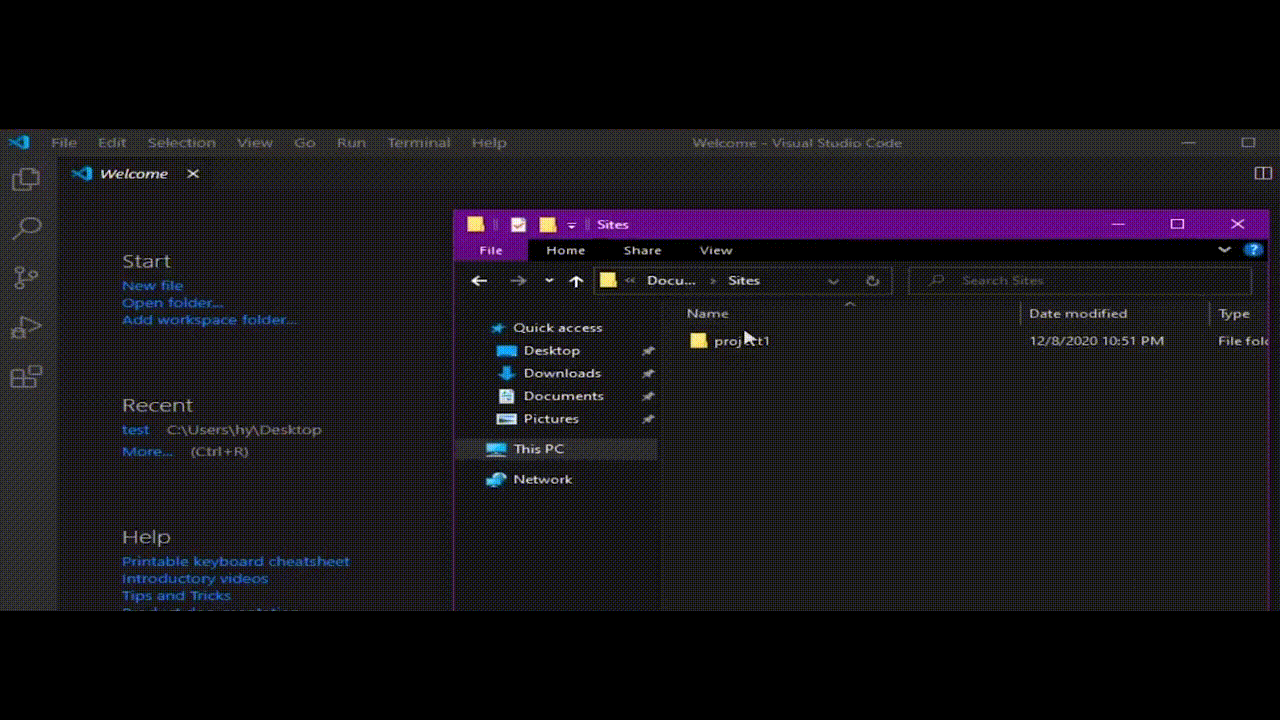Expand the File Explorer ribbon chevron
The height and width of the screenshot is (720, 1280).
click(x=1224, y=250)
